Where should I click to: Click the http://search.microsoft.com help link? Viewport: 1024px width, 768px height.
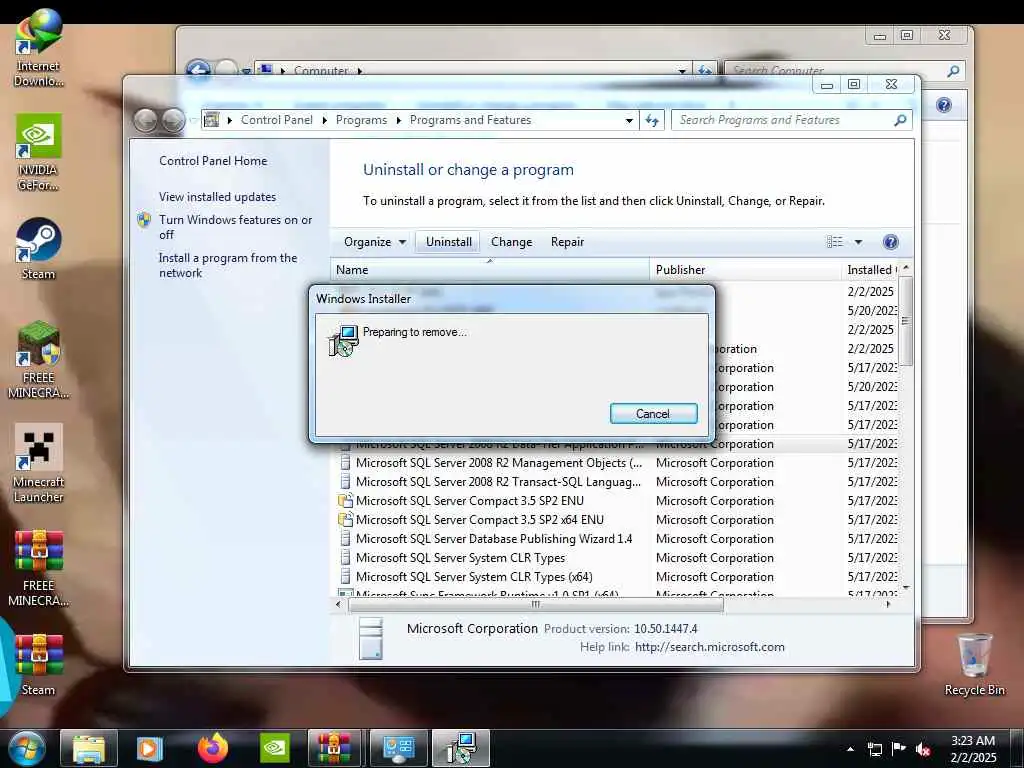(x=710, y=647)
